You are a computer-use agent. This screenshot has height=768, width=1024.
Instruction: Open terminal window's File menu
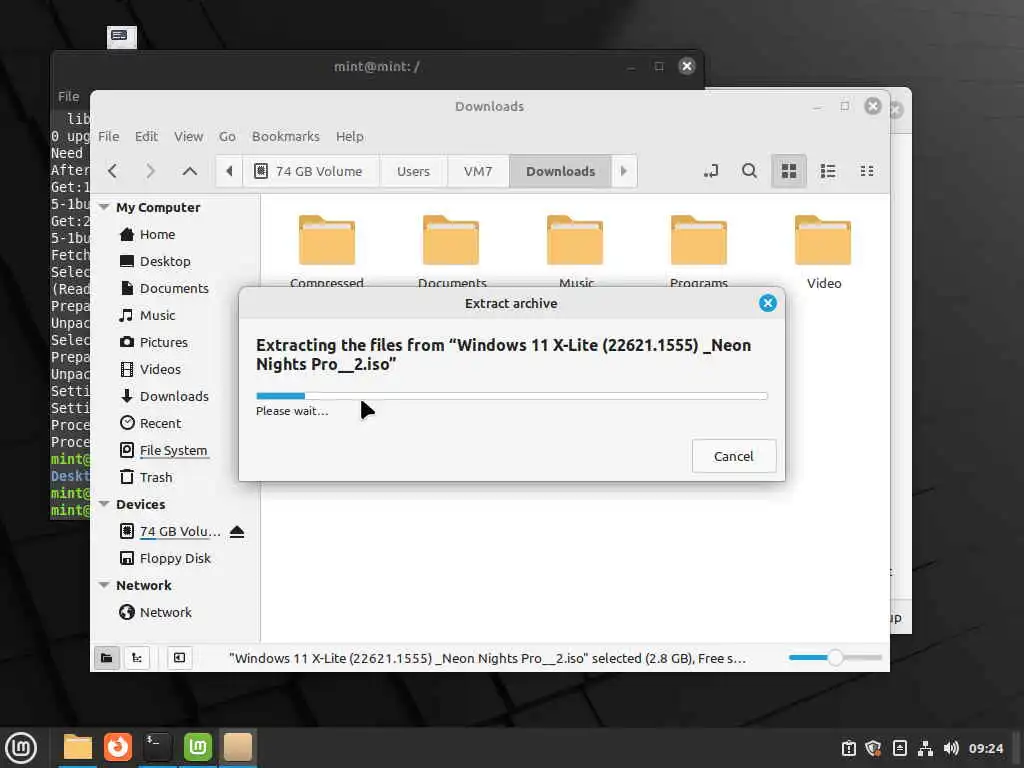[x=69, y=97]
